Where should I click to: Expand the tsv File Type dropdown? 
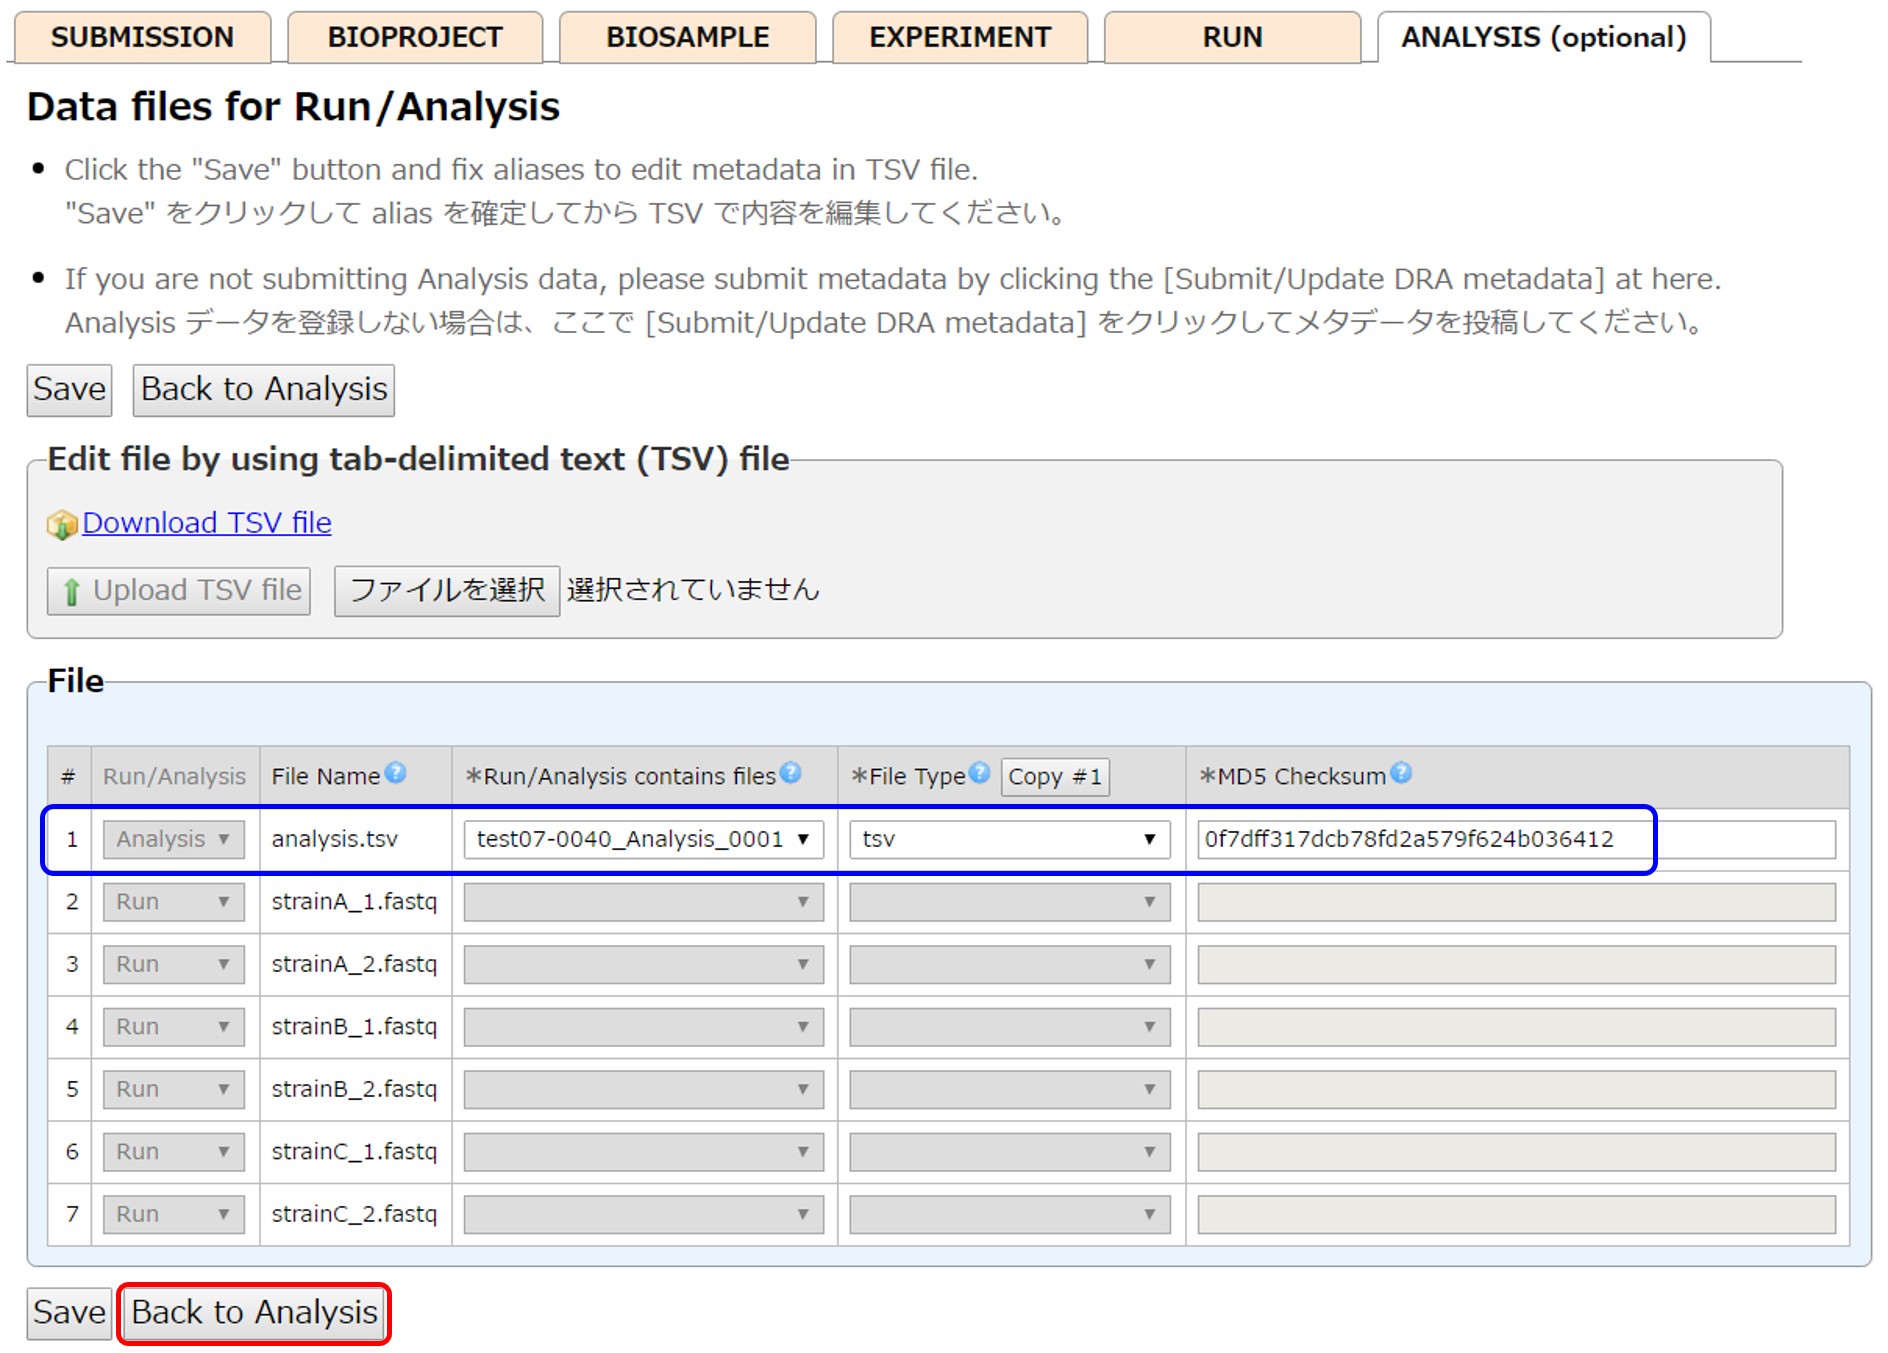coord(1009,839)
